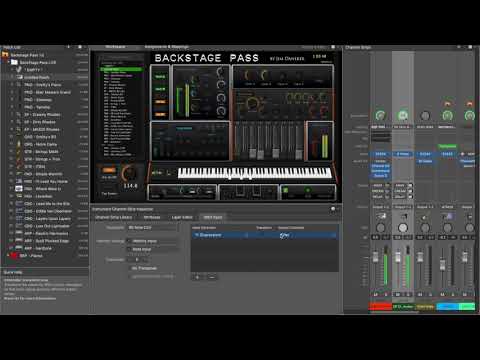480x360 pixels.
Task: Click the on-screen piano keyboard in the plugin
Action: pos(254,173)
